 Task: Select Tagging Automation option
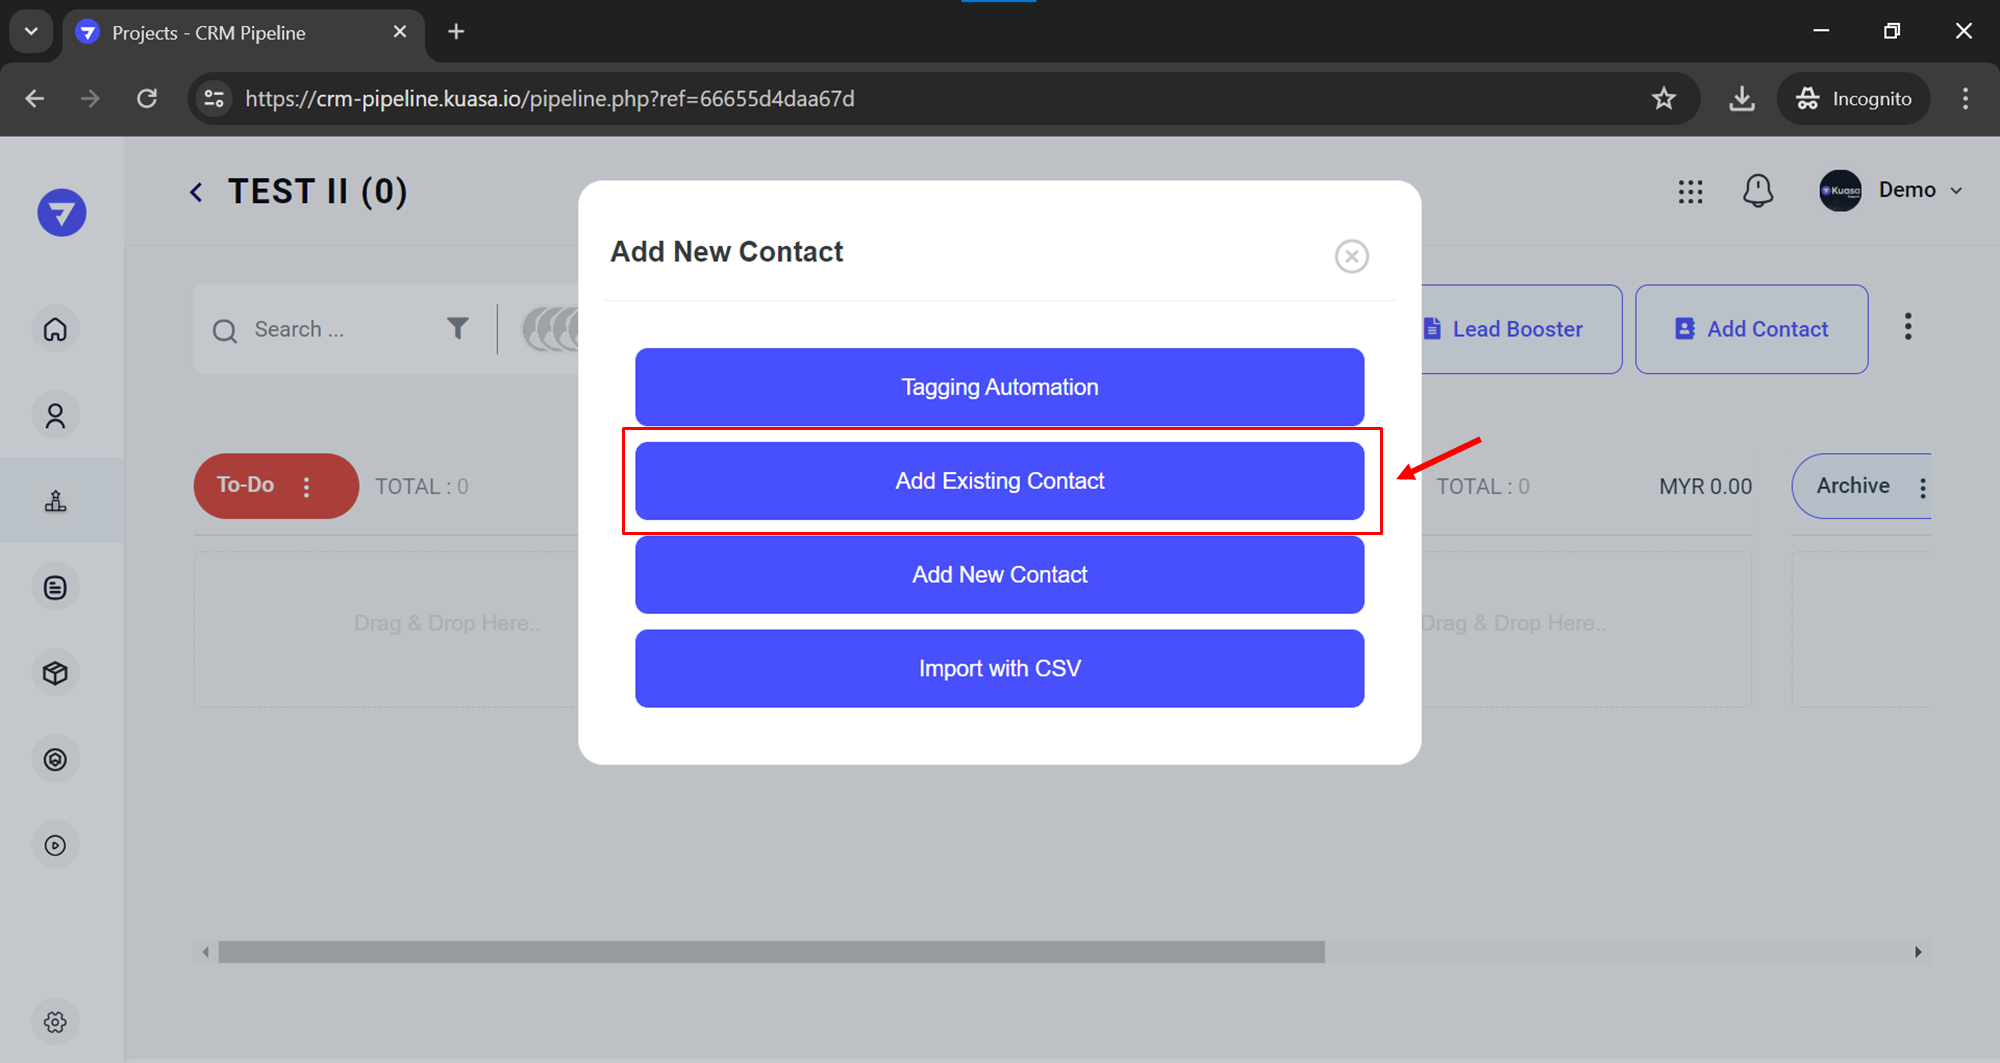[999, 387]
